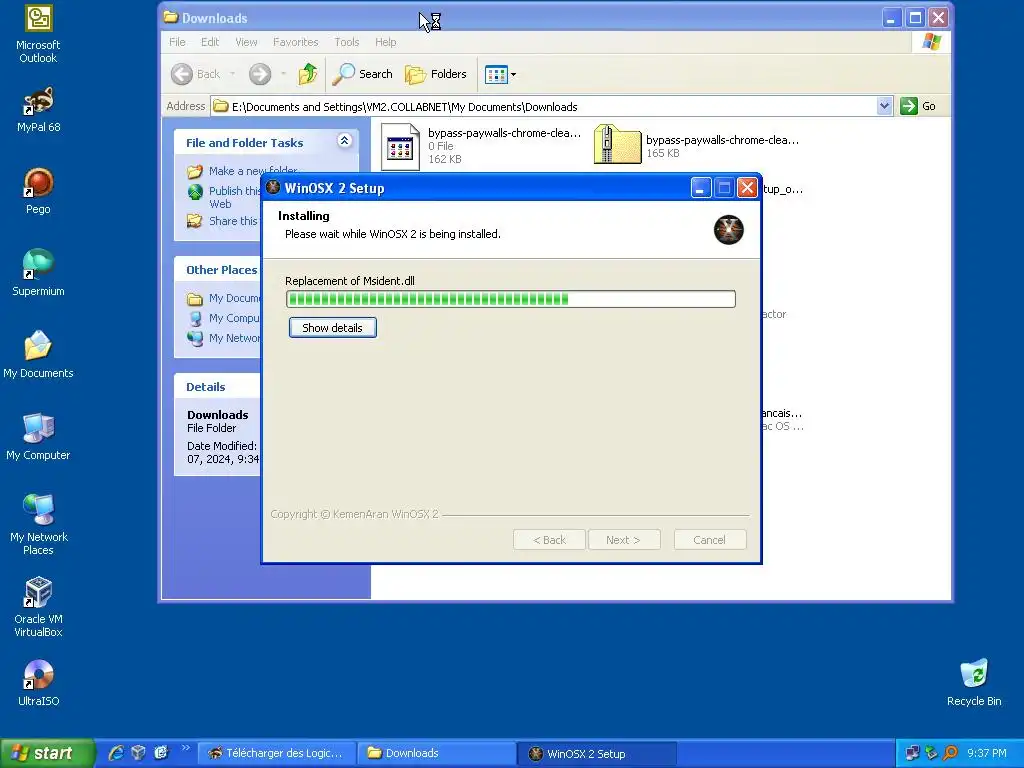The width and height of the screenshot is (1024, 768).
Task: Launch Supermium from the desktop
Action: pos(38,272)
